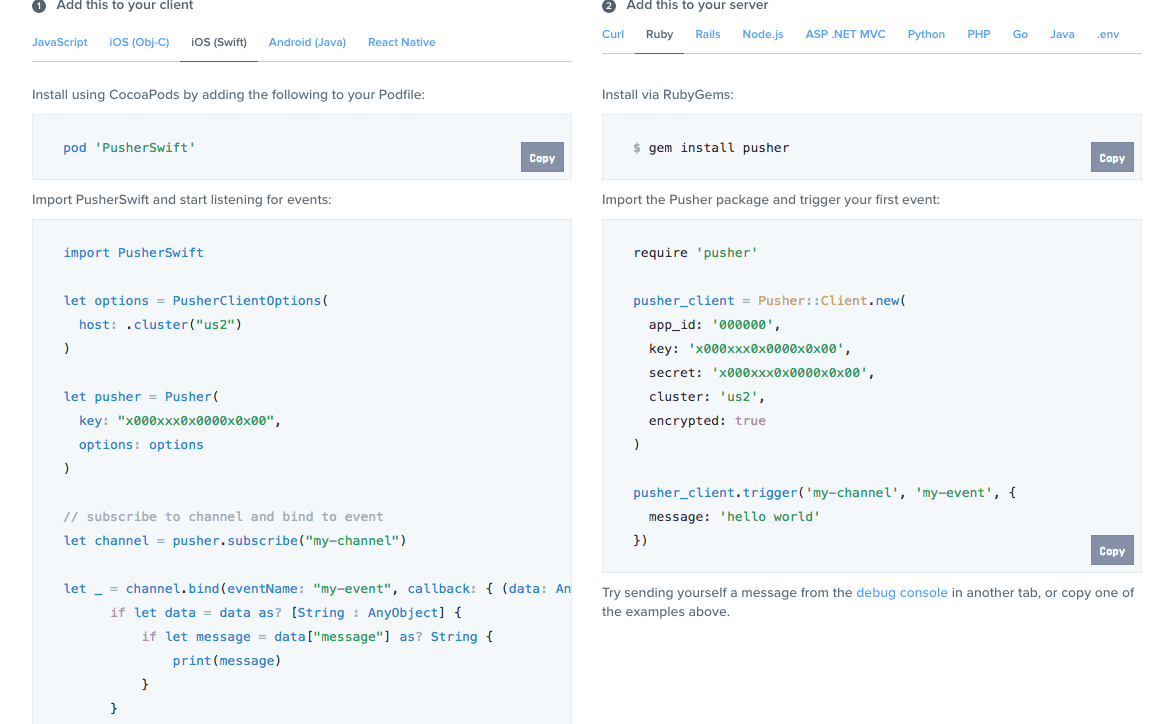The height and width of the screenshot is (724, 1165).
Task: Copy the Ruby pusher_client code block
Action: pyautogui.click(x=1112, y=551)
